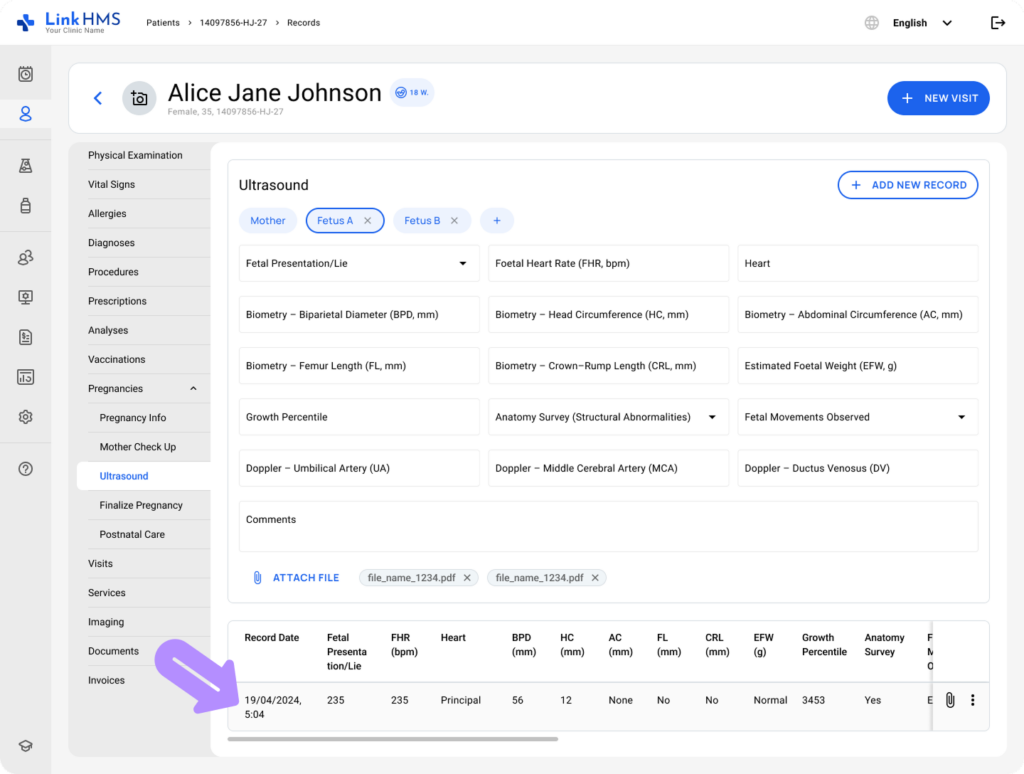1024x774 pixels.
Task: Switch to the Mother tab
Action: [x=267, y=221]
